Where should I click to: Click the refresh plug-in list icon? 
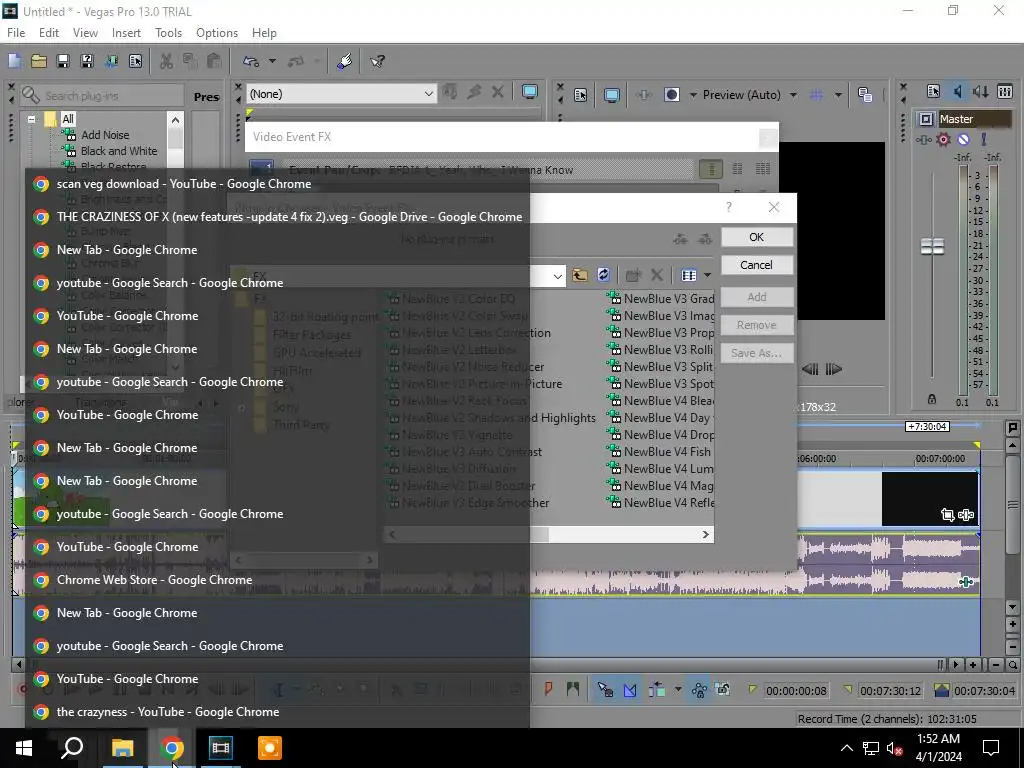tap(603, 275)
